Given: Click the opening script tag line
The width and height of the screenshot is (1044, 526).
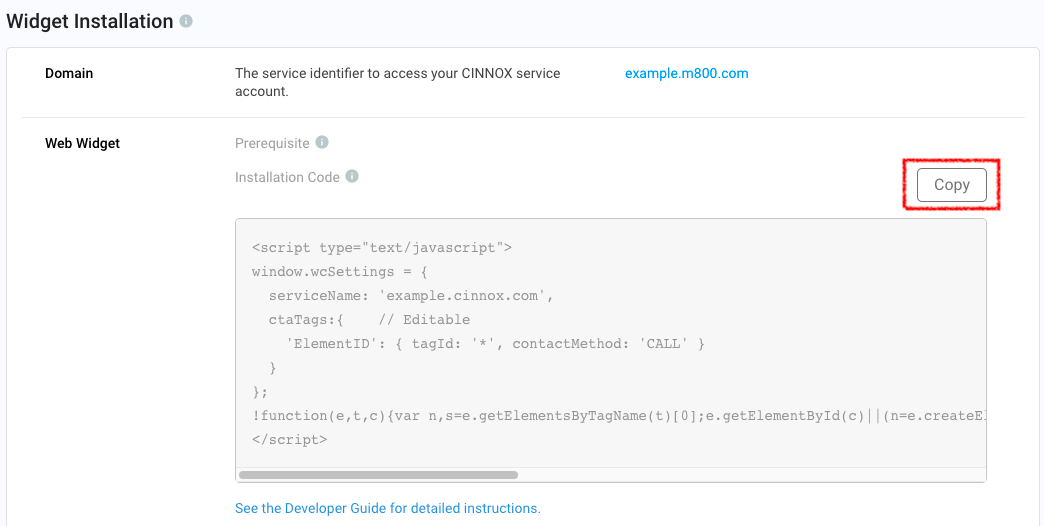Looking at the screenshot, I should pos(382,247).
